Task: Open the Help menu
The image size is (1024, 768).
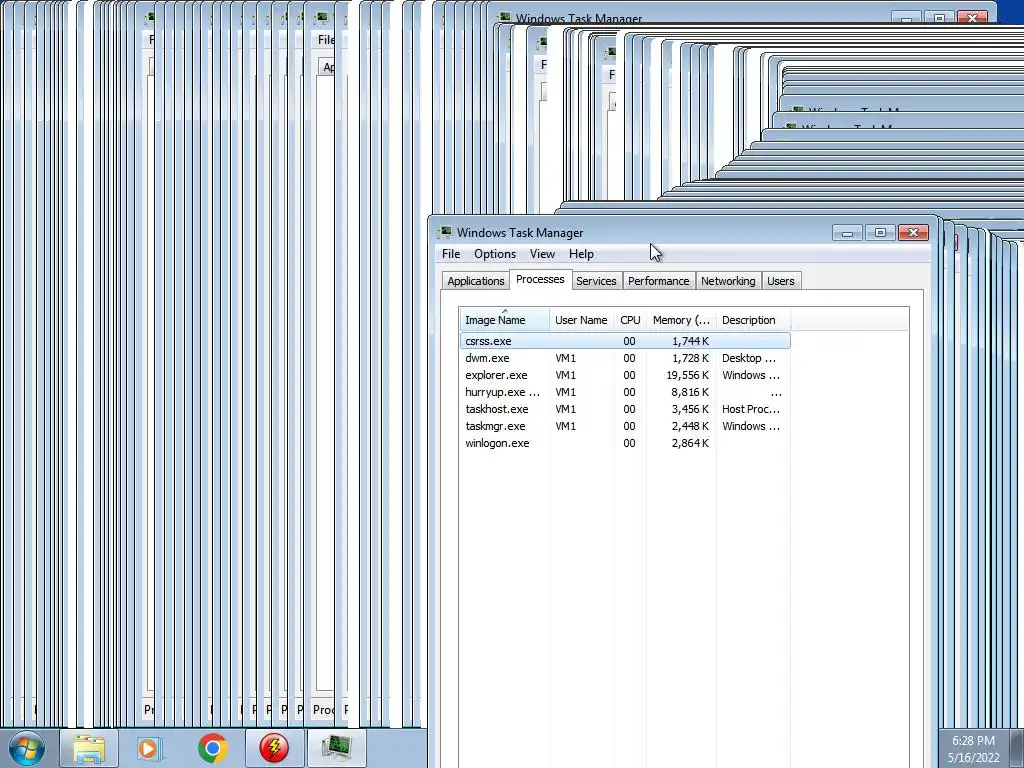Action: click(581, 254)
